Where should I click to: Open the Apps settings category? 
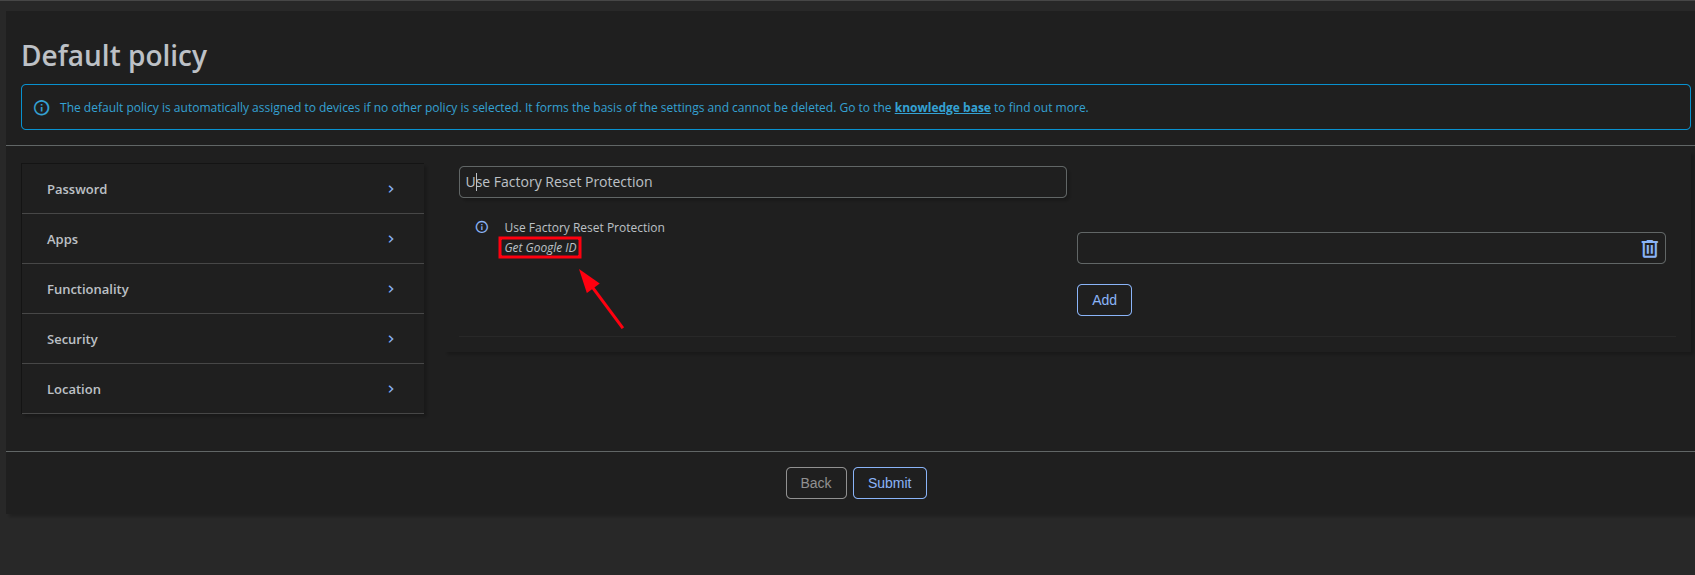point(62,240)
